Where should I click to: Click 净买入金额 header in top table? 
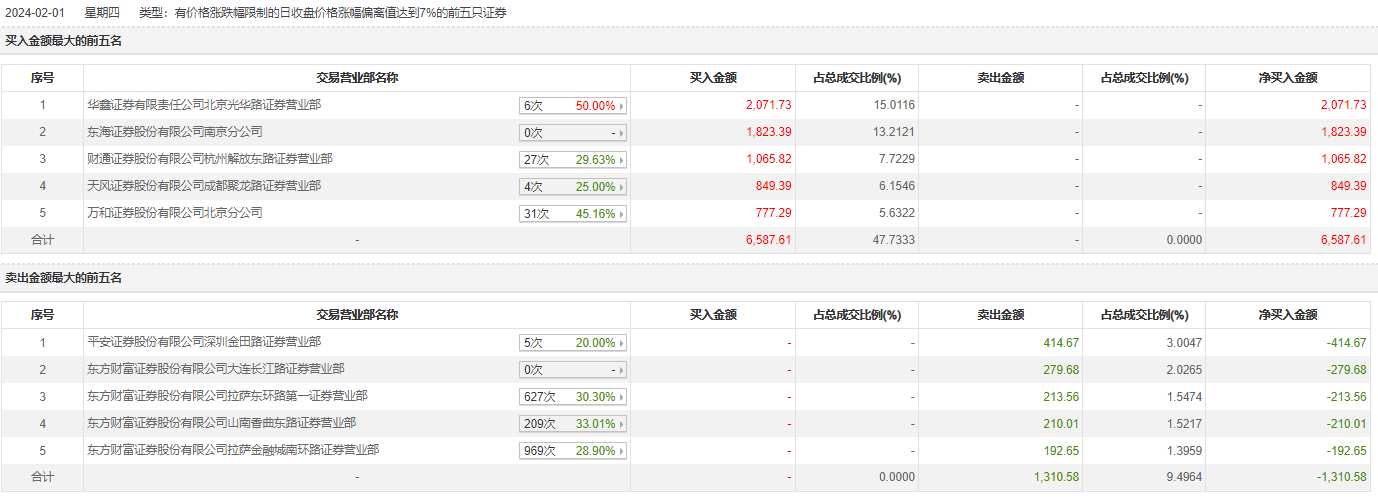[x=1288, y=78]
